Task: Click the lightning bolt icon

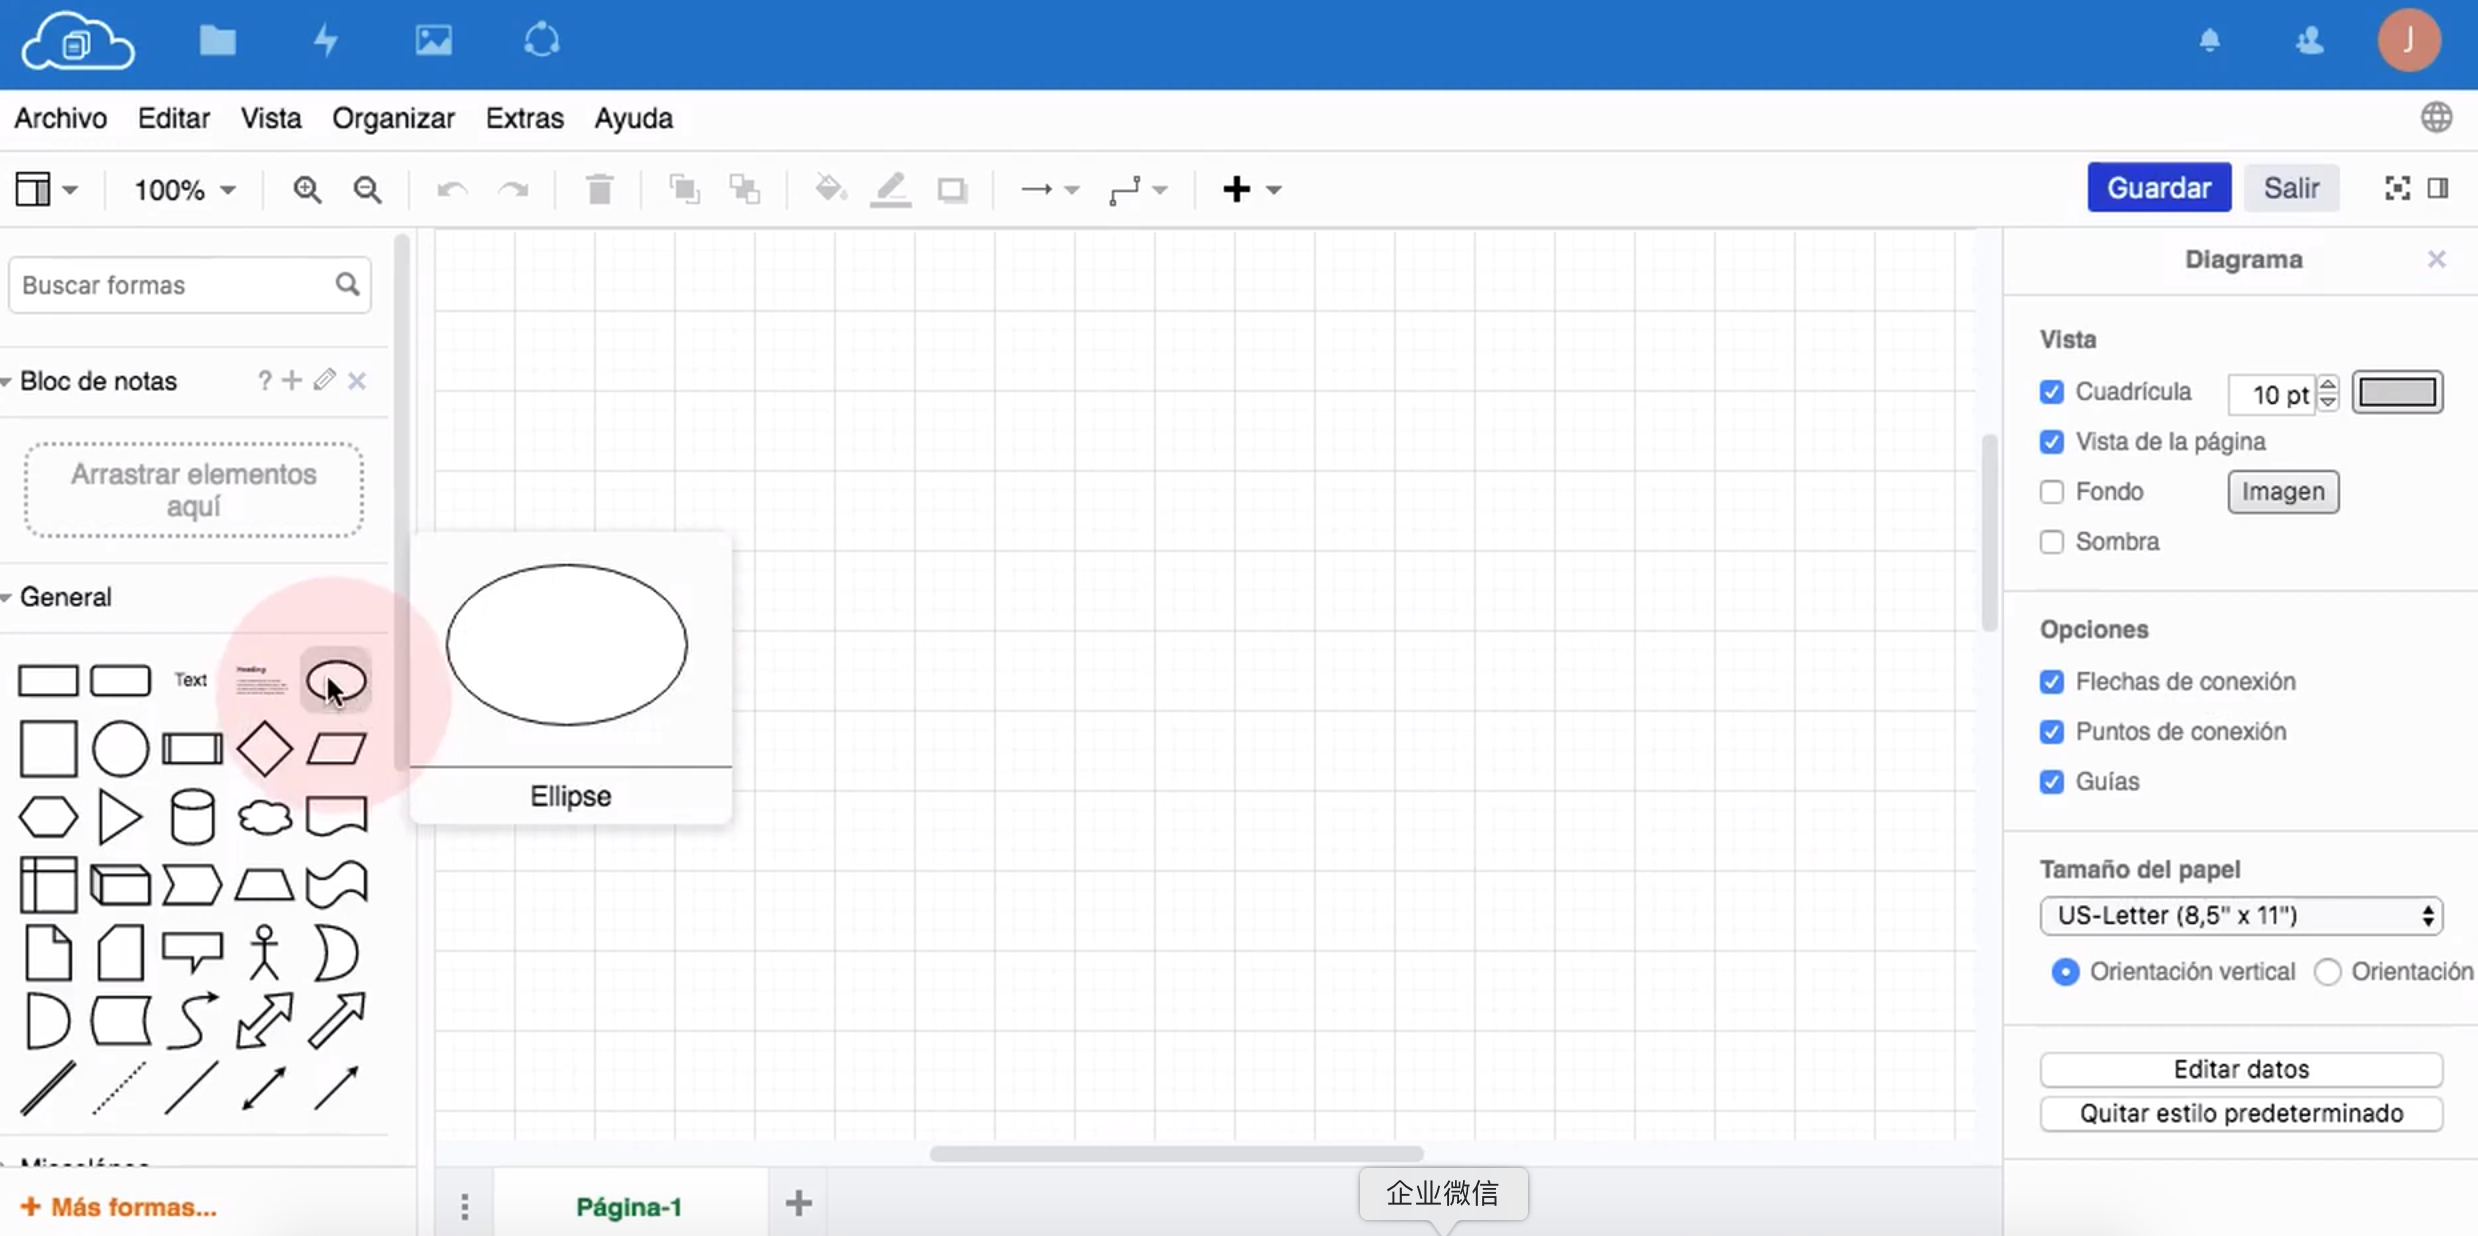Action: (326, 41)
